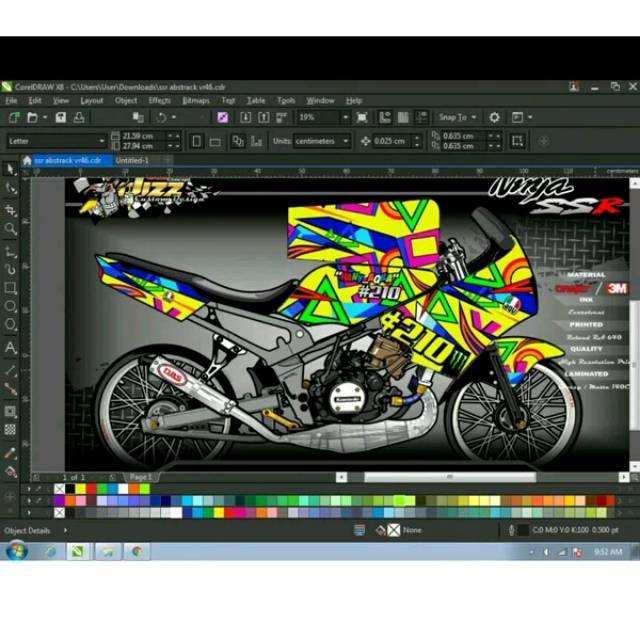This screenshot has height=640, width=640.
Task: Pick the yellow swatch in document palette
Action: pyautogui.click(x=80, y=489)
